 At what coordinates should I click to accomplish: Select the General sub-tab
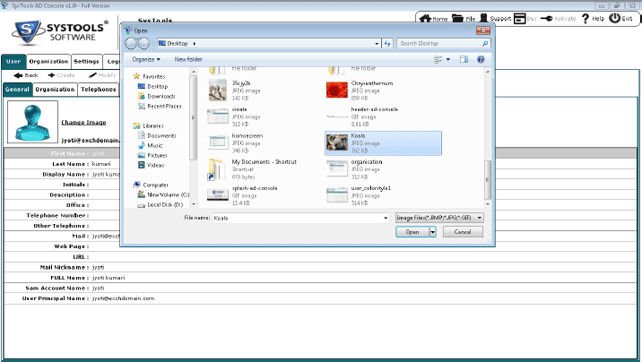(17, 89)
